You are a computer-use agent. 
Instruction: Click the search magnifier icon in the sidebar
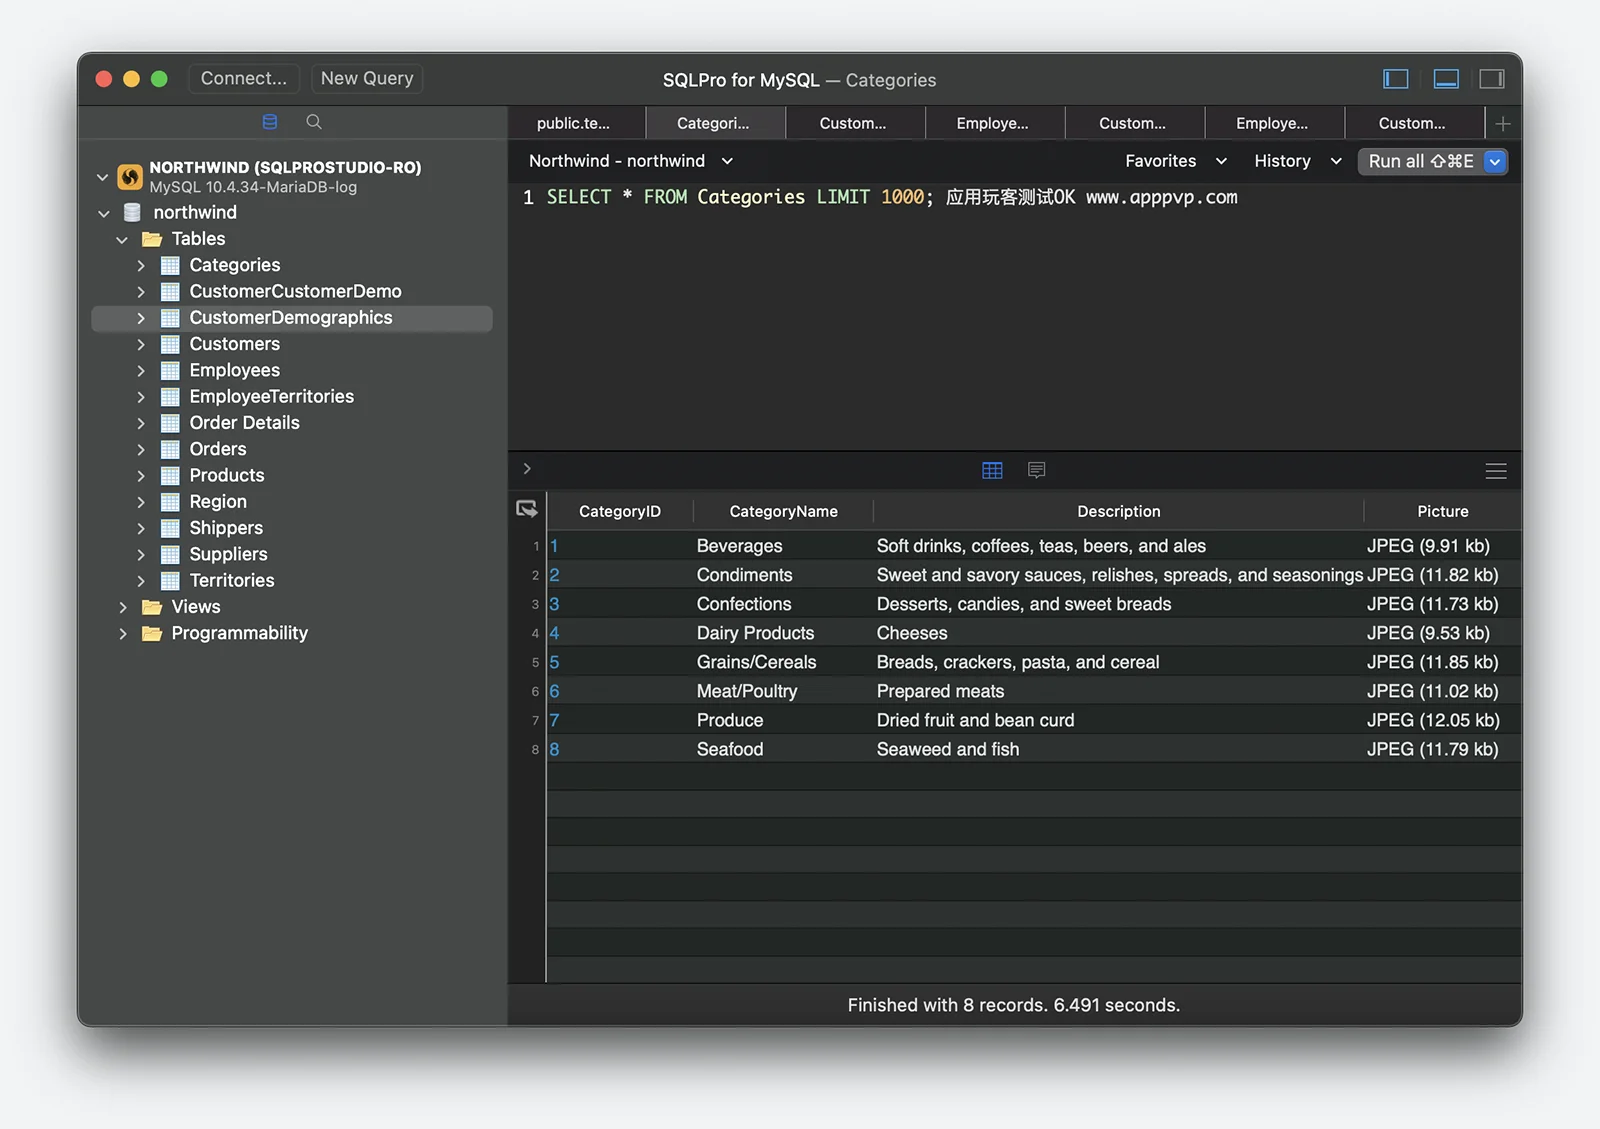[314, 122]
